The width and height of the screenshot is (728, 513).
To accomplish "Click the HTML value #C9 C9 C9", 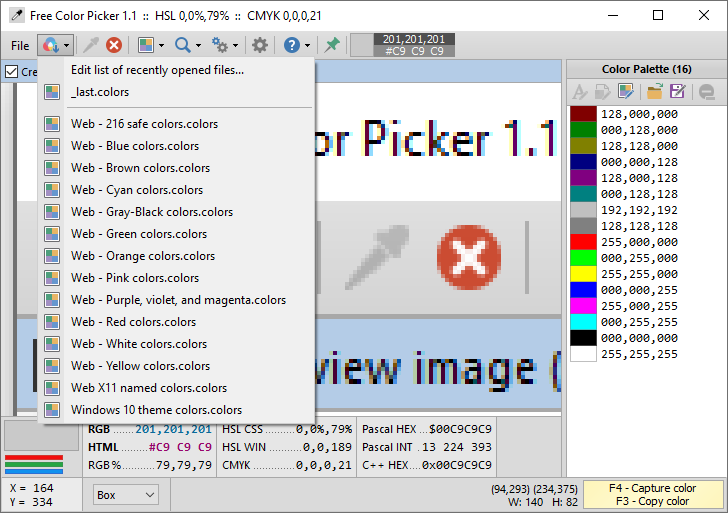I will point(180,447).
